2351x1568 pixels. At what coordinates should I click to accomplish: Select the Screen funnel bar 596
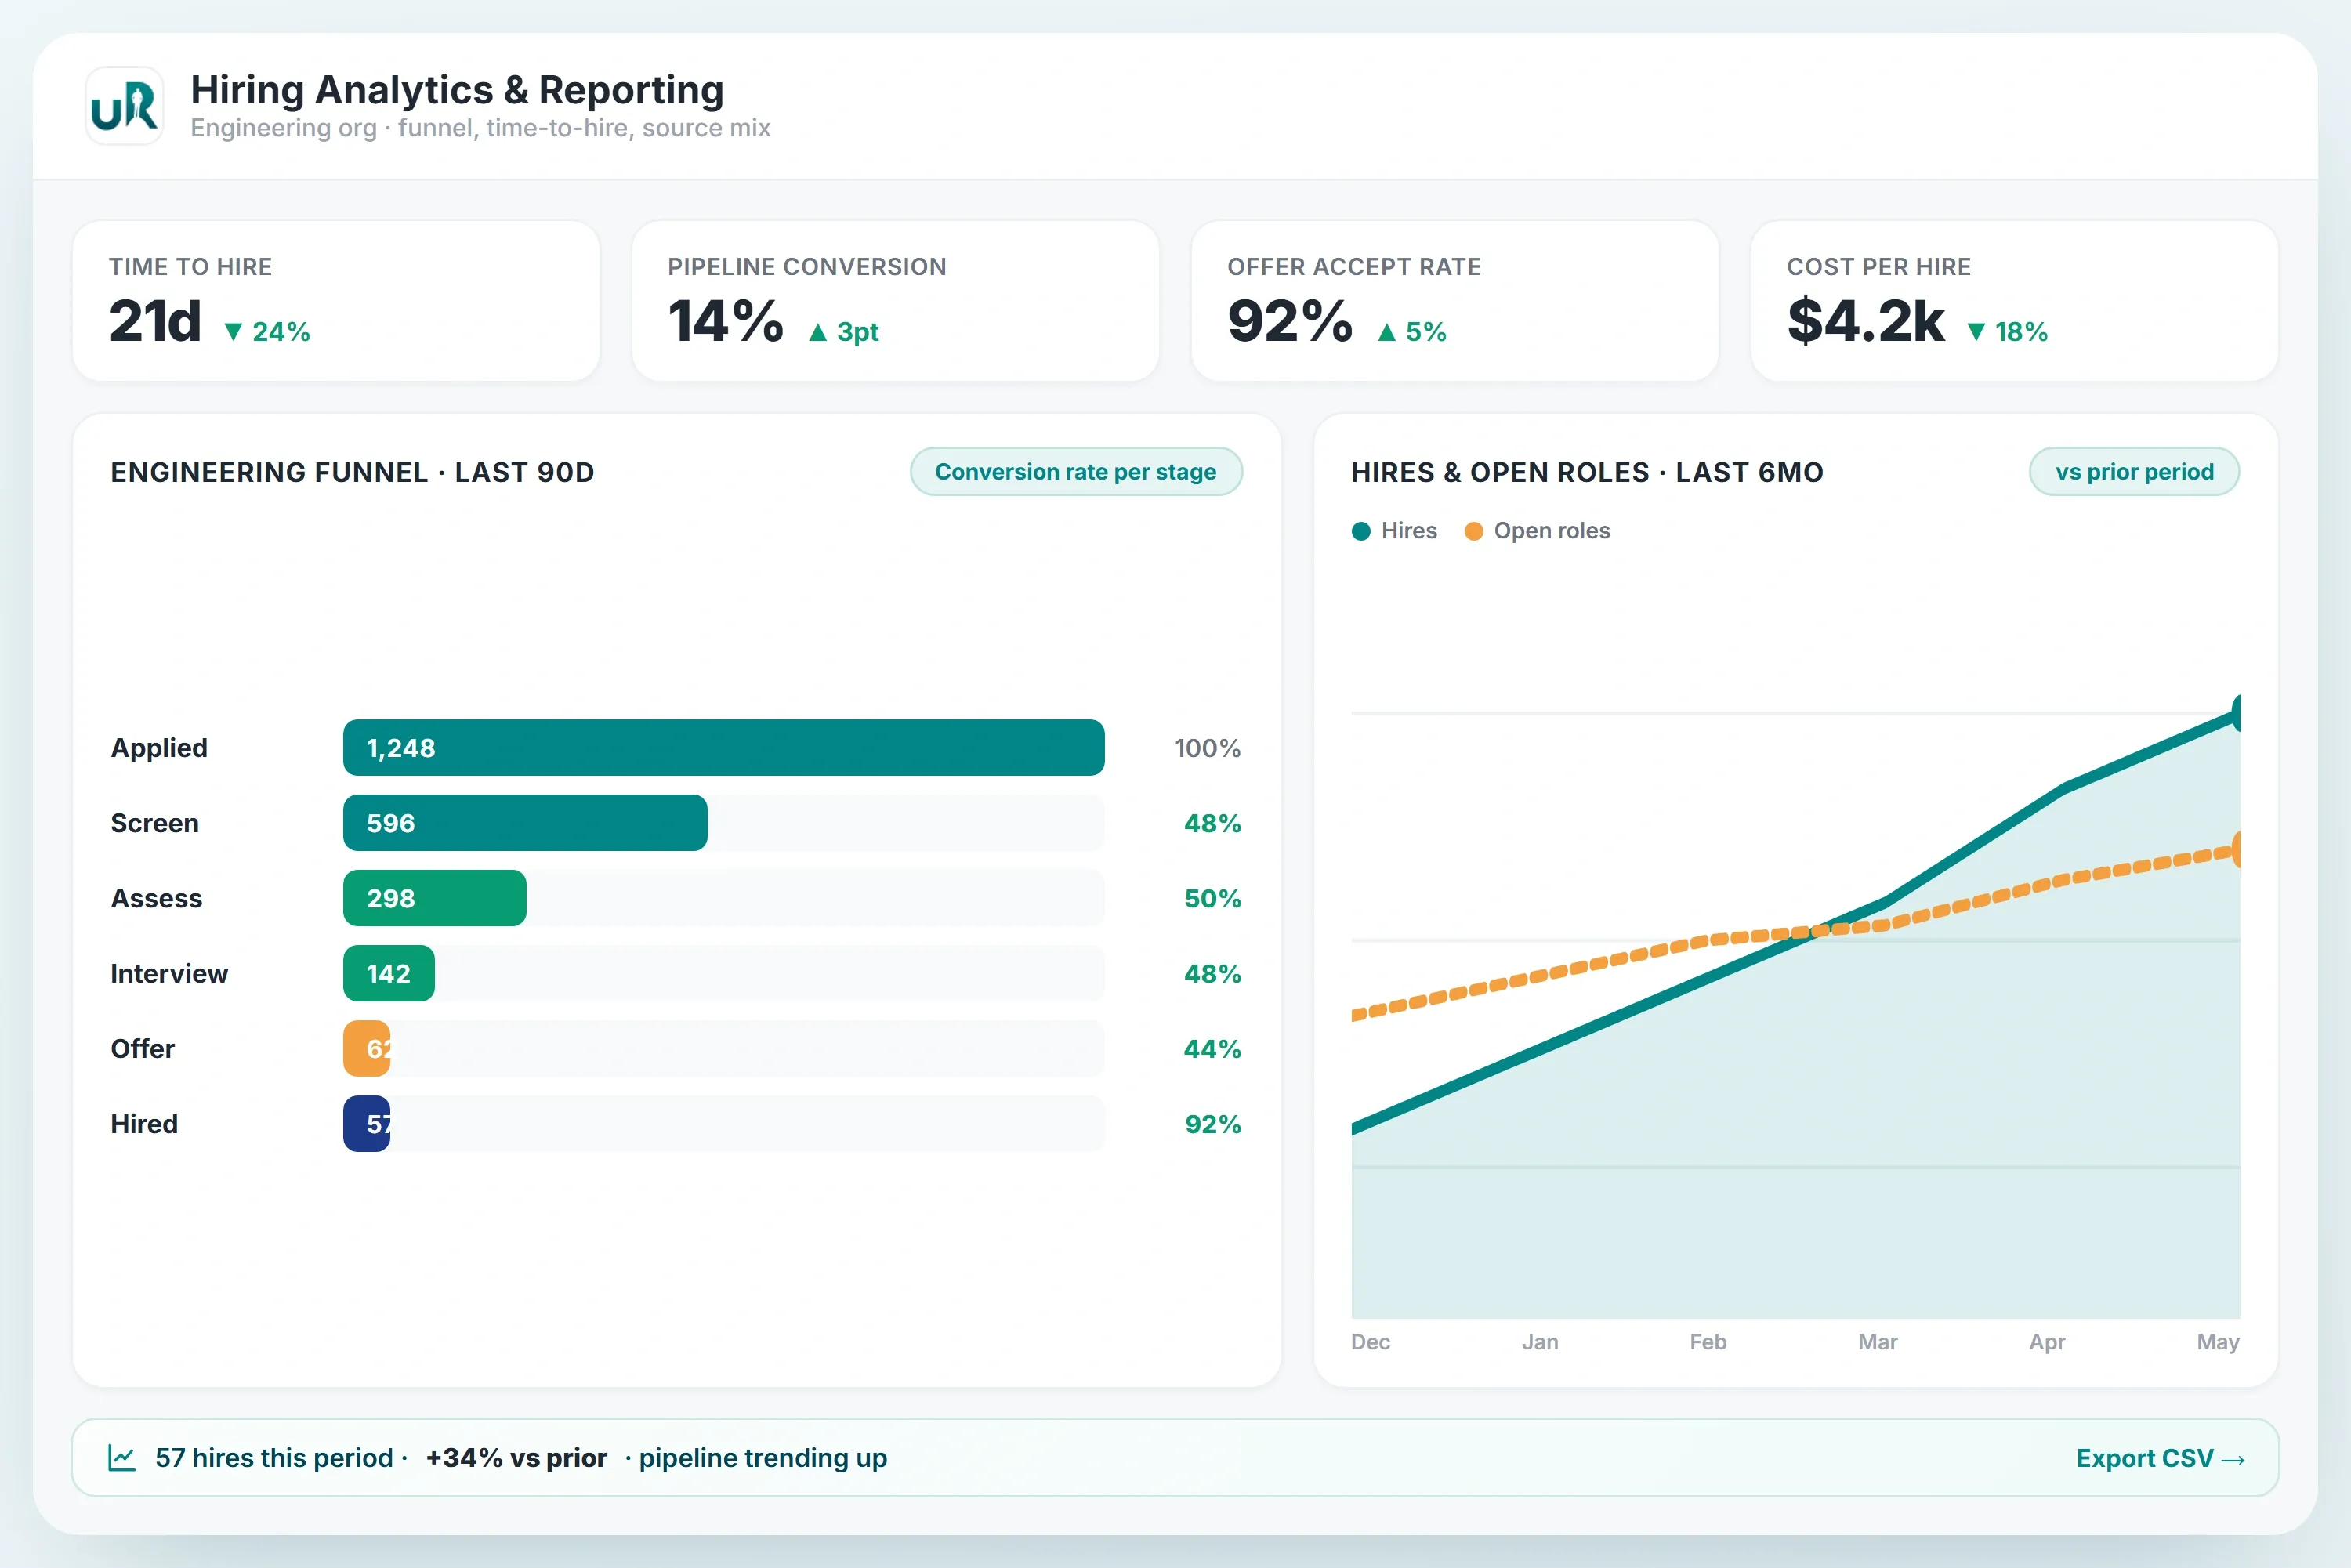525,823
